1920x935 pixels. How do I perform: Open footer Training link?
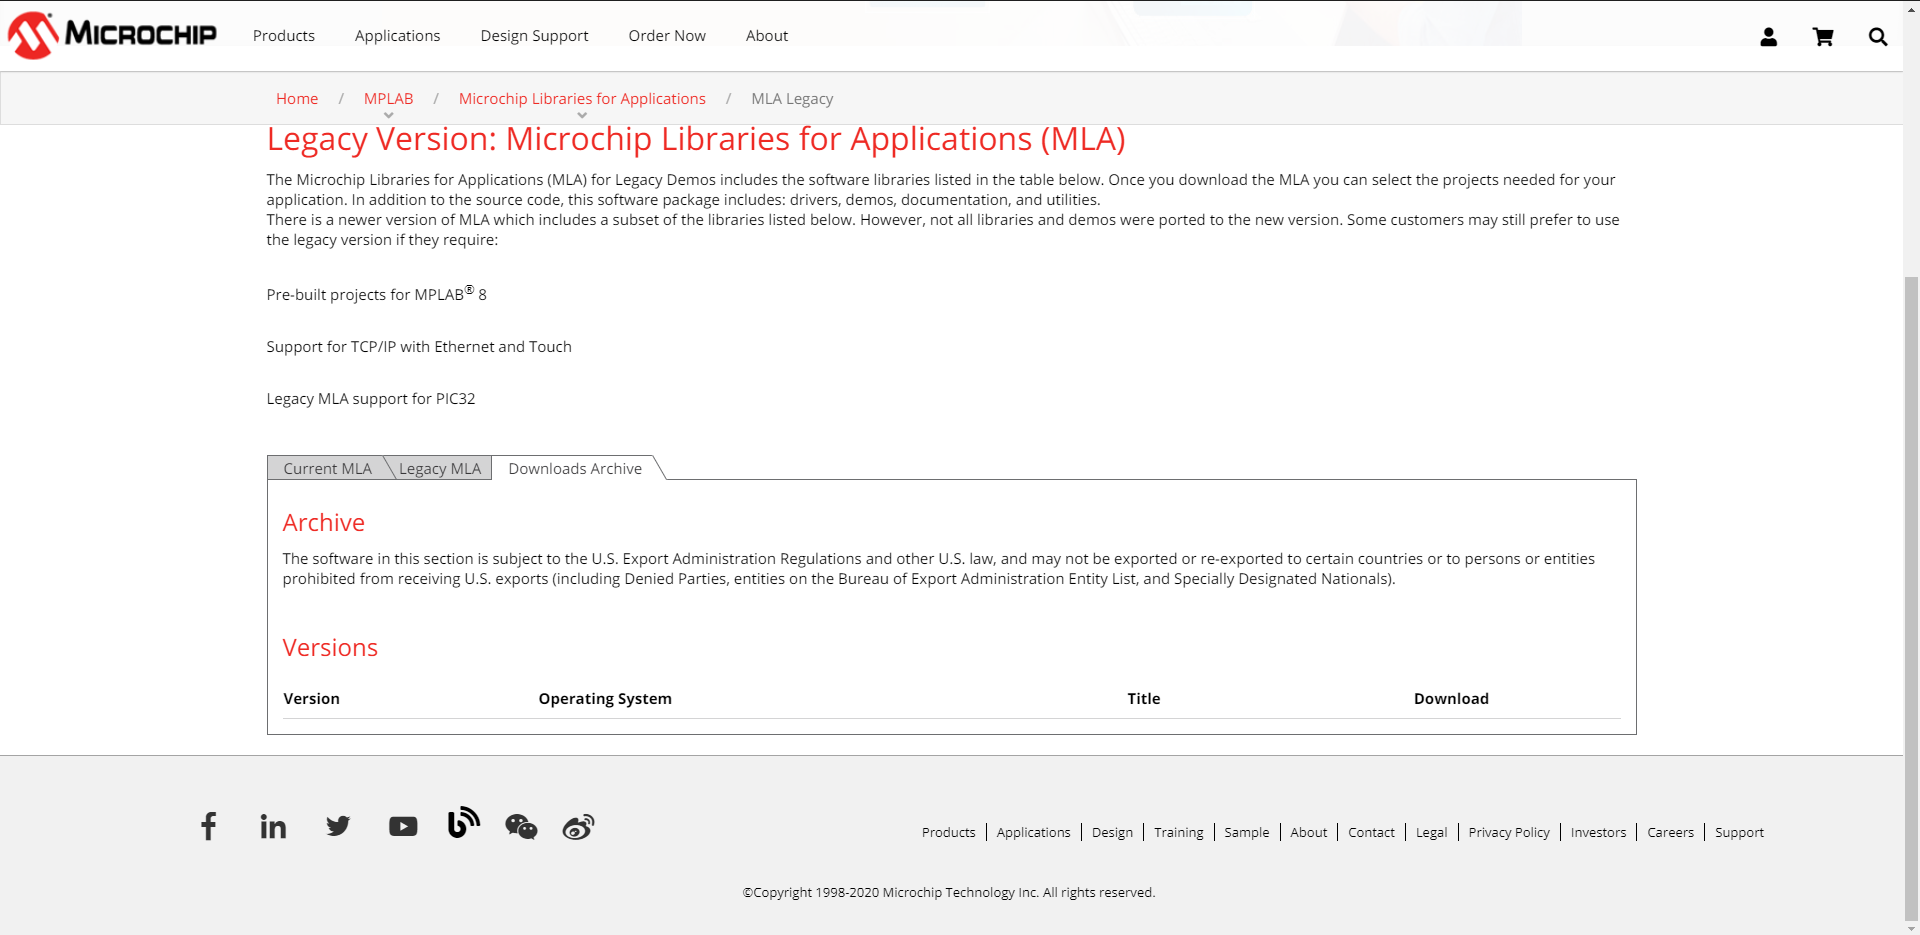tap(1178, 832)
